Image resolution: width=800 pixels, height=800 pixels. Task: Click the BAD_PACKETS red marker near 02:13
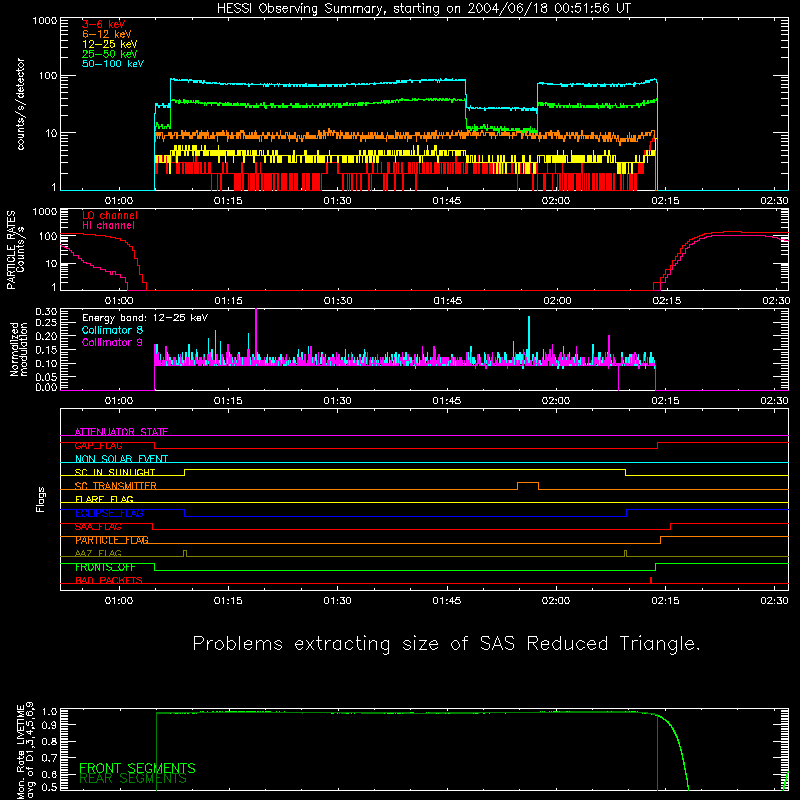point(651,580)
